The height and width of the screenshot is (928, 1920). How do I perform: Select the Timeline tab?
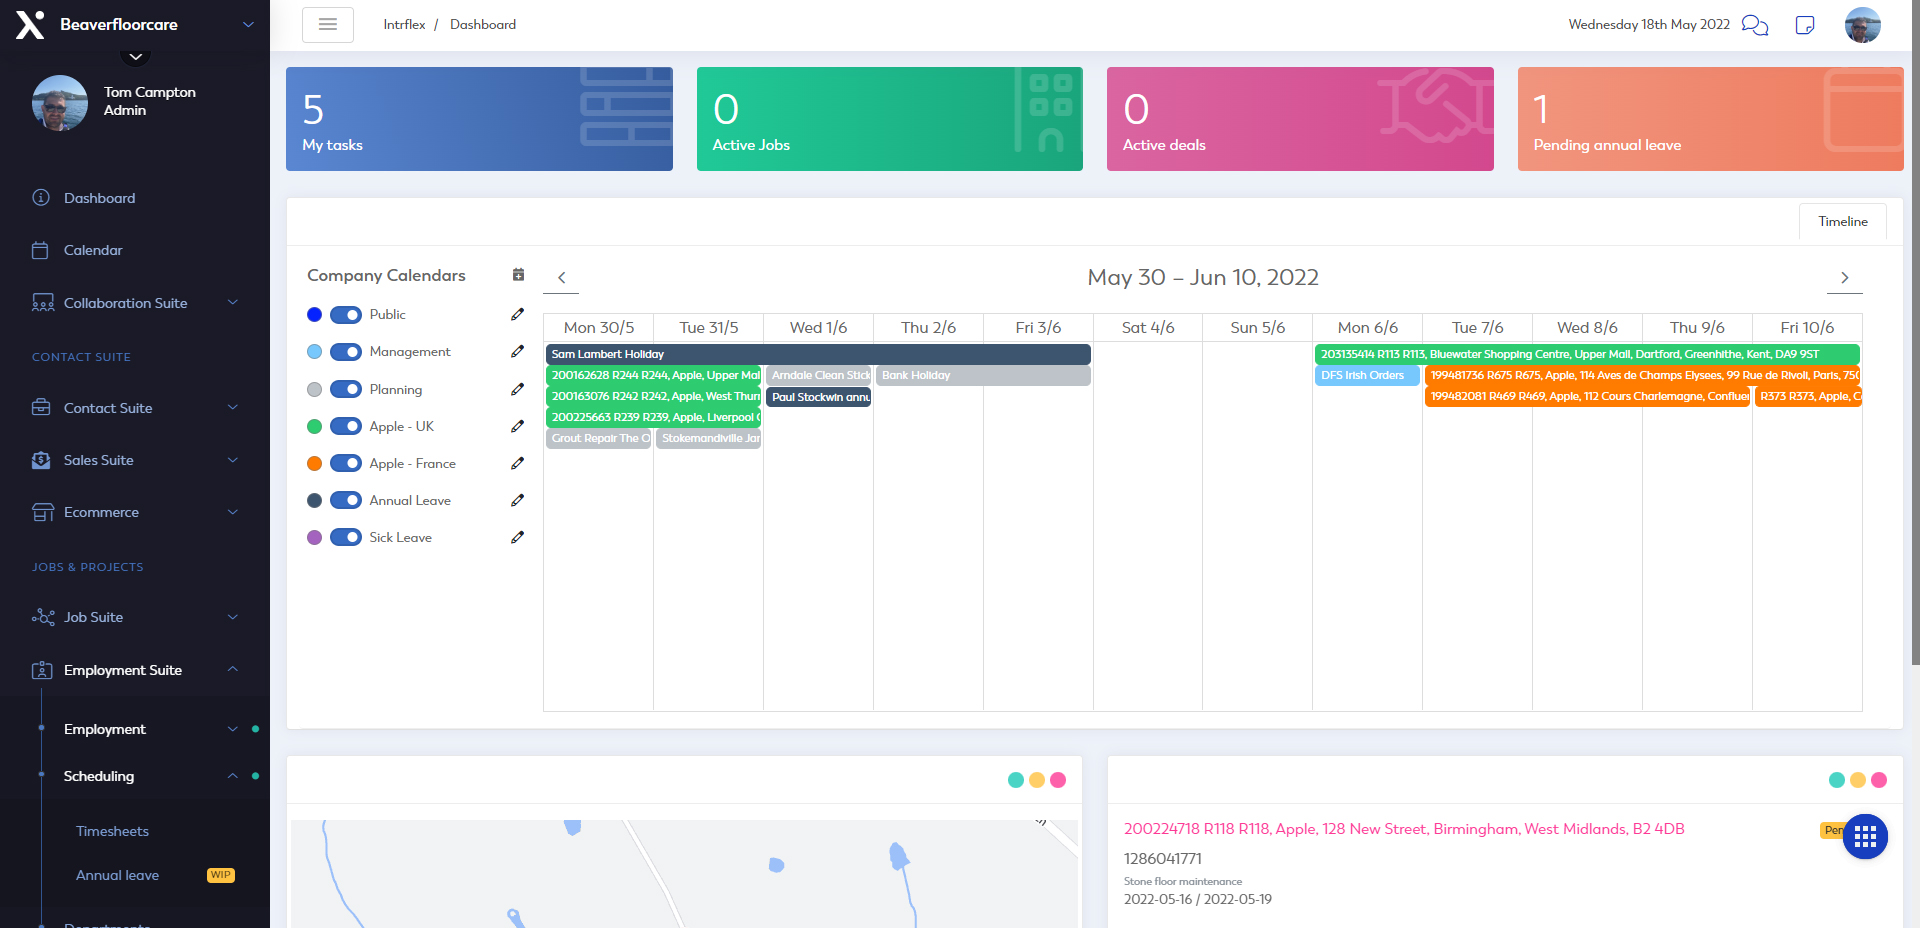pos(1842,222)
